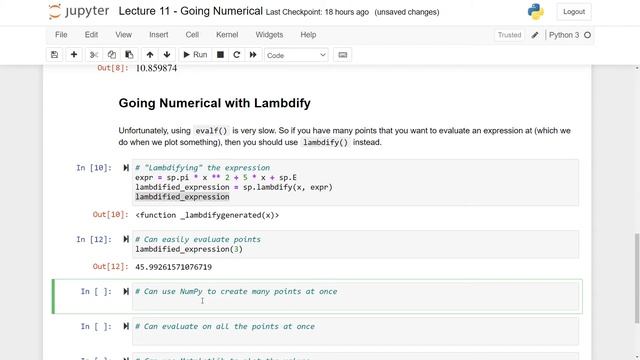
Task: Open the Kernel menu
Action: click(227, 35)
